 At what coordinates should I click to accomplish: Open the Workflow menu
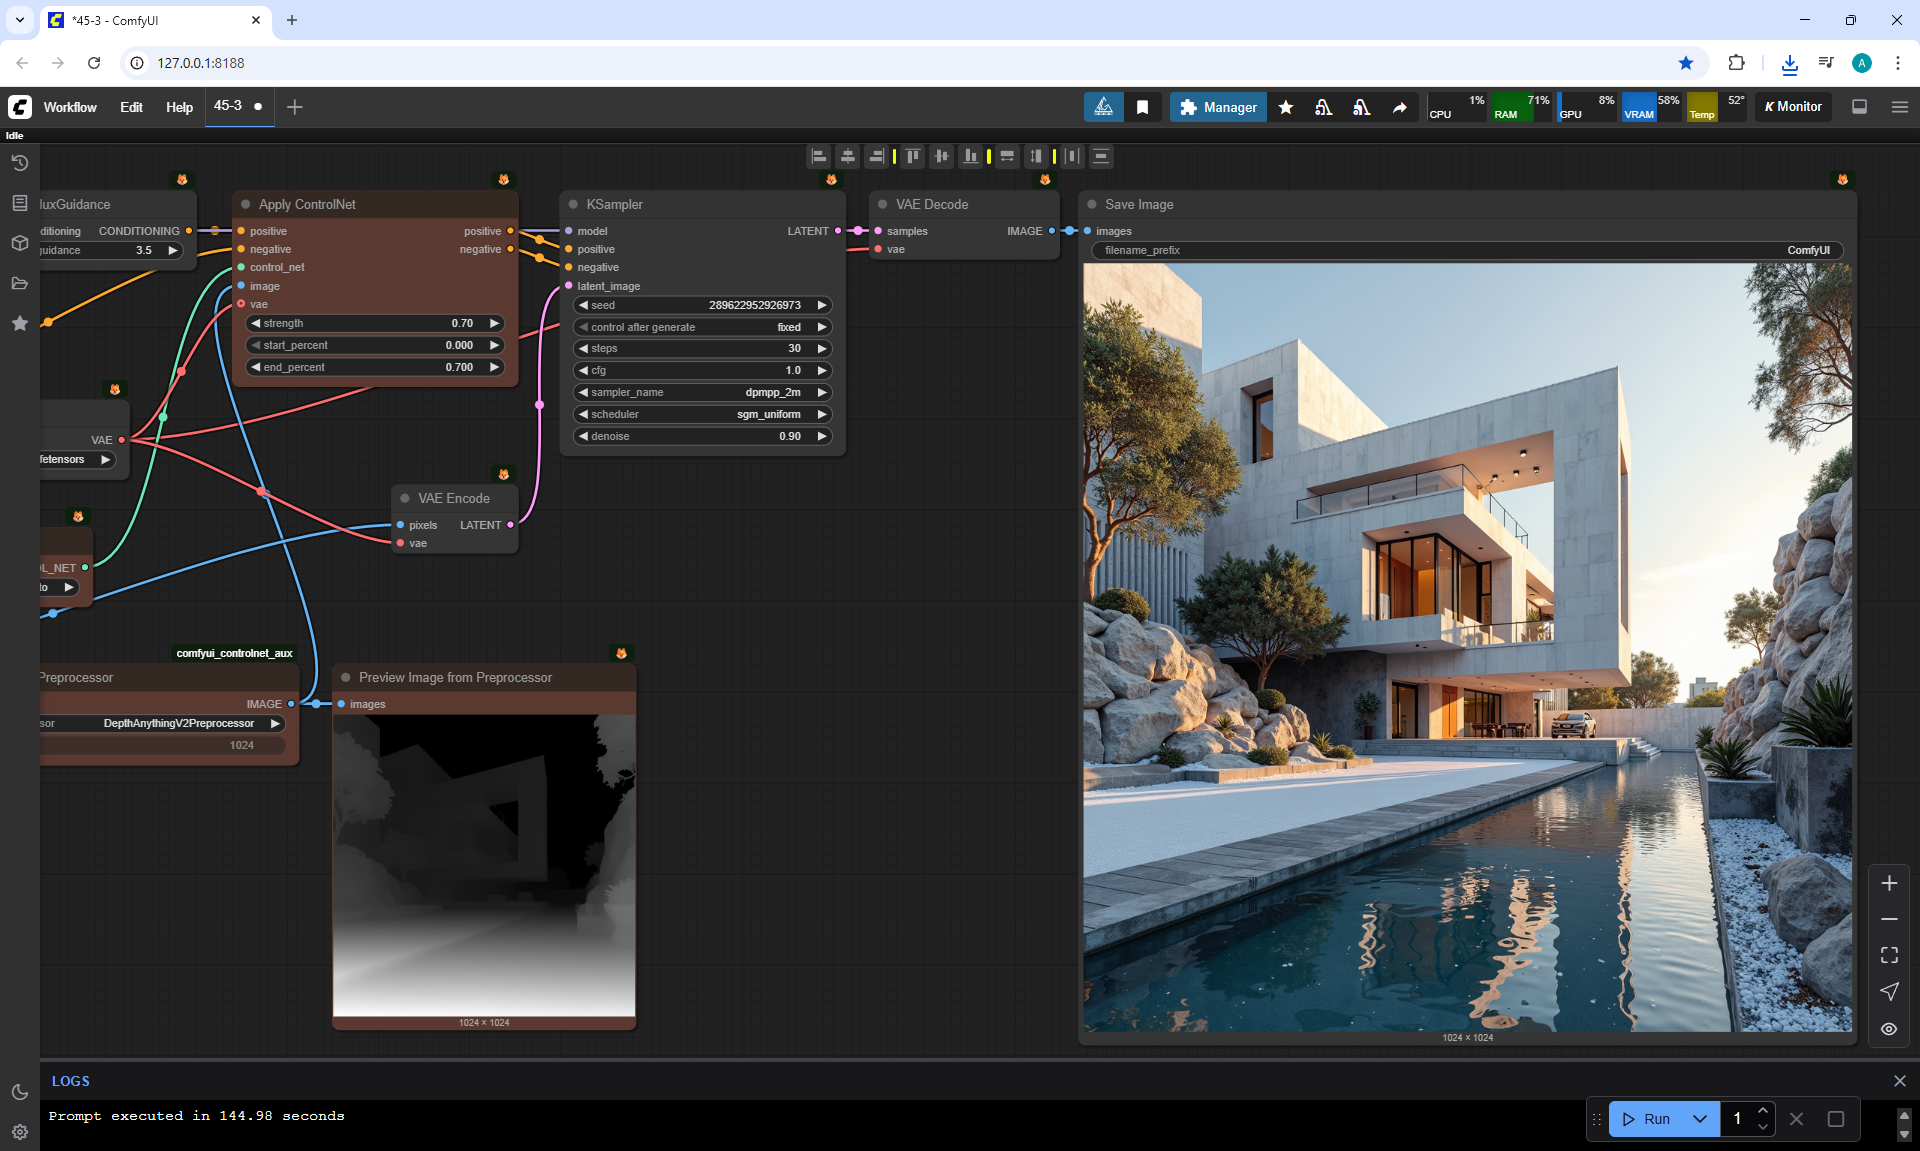tap(70, 107)
